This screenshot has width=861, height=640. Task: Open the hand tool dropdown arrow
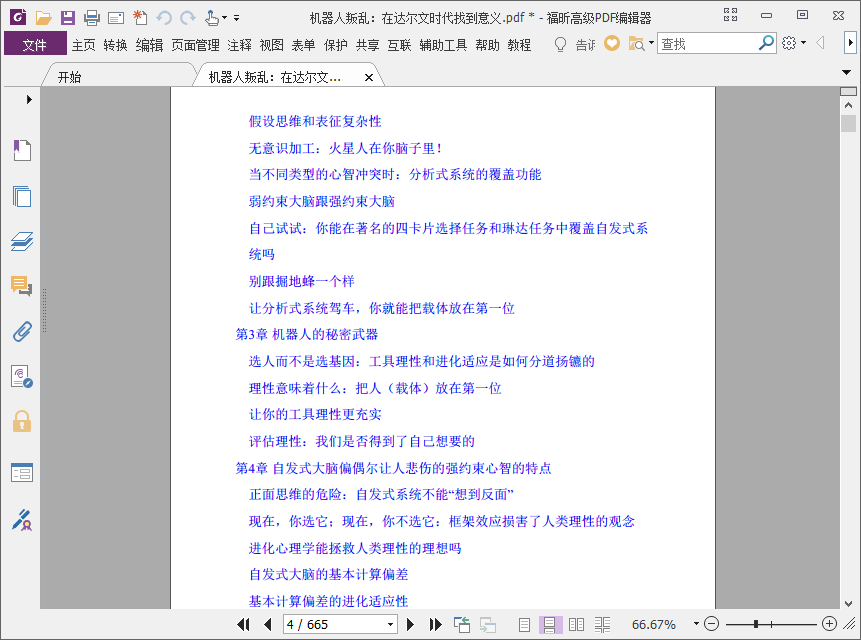tap(224, 18)
